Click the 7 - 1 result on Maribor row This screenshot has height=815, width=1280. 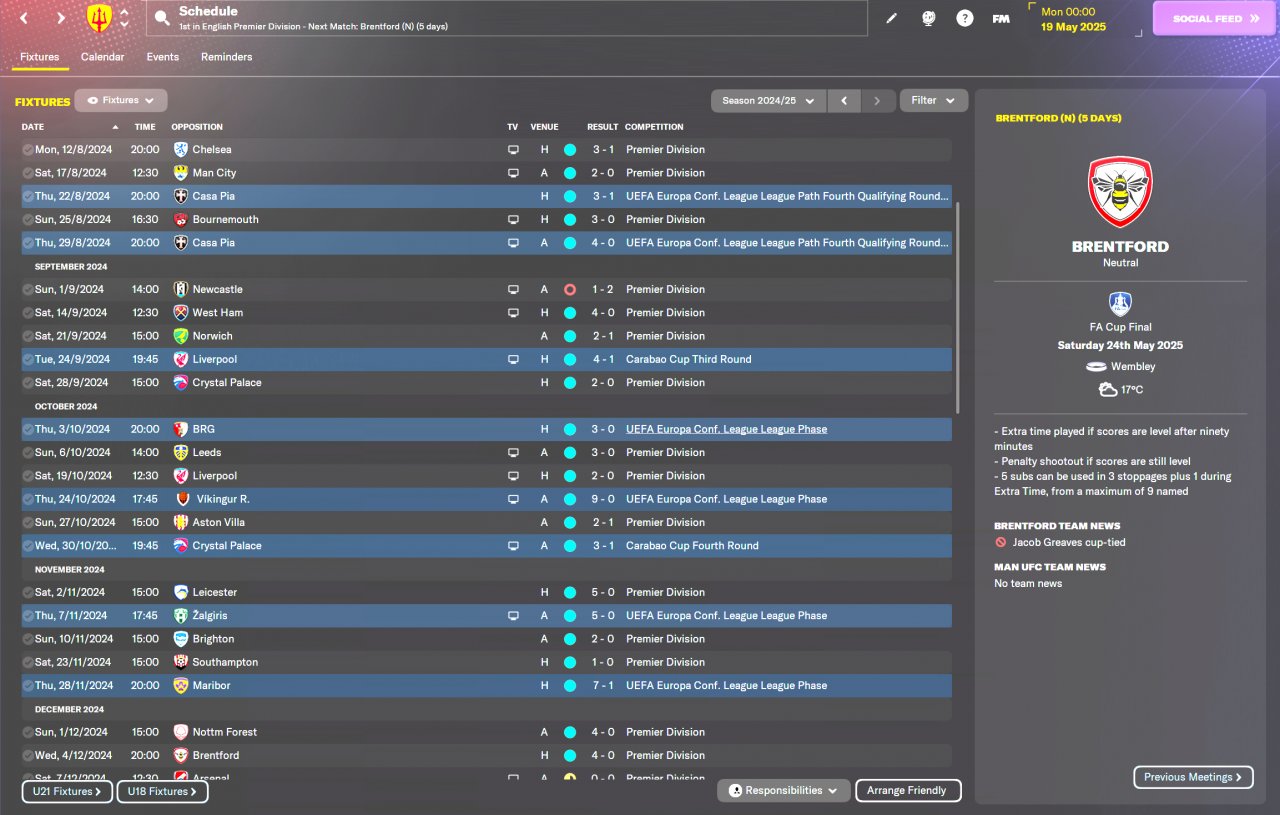[603, 685]
